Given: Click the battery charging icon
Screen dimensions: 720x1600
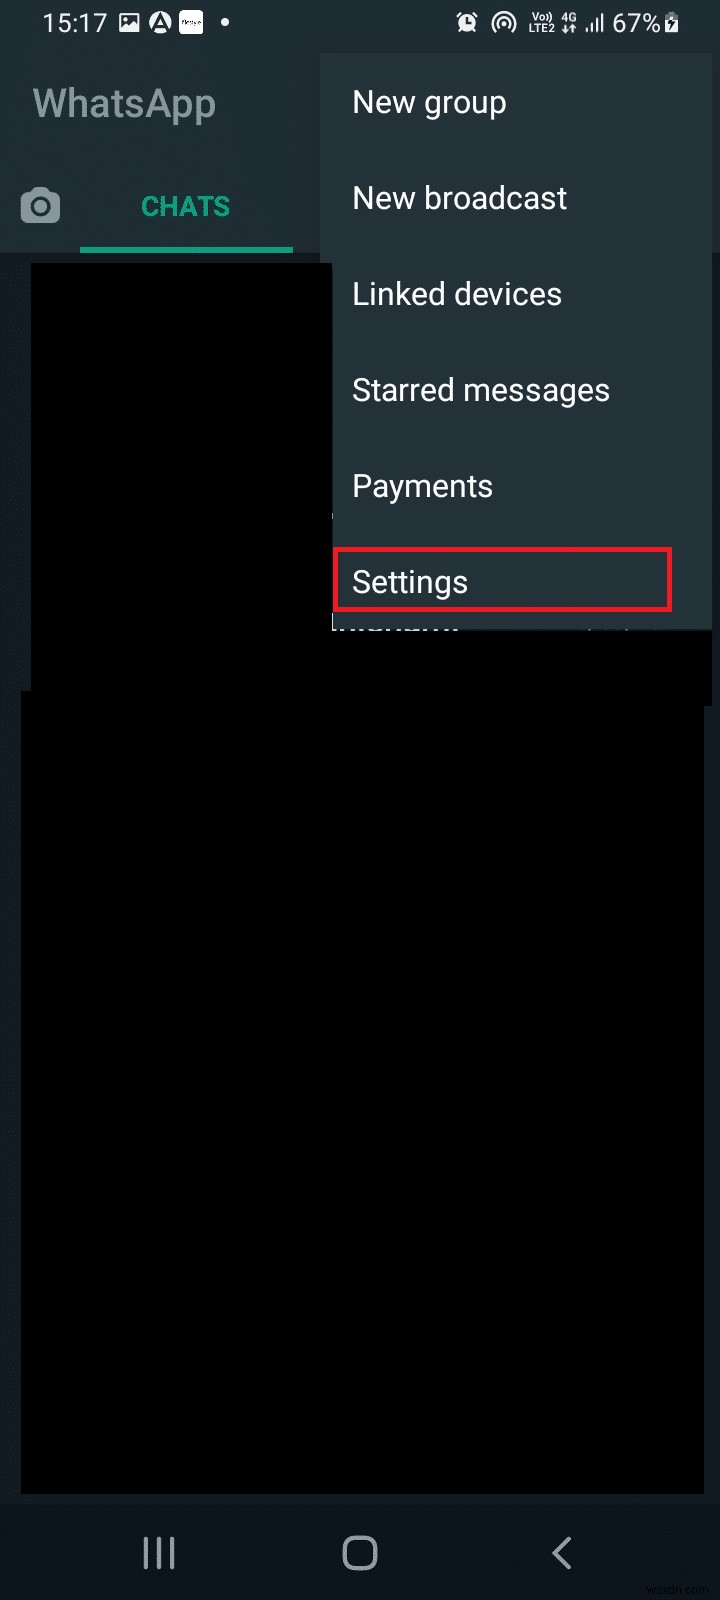Looking at the screenshot, I should point(672,22).
